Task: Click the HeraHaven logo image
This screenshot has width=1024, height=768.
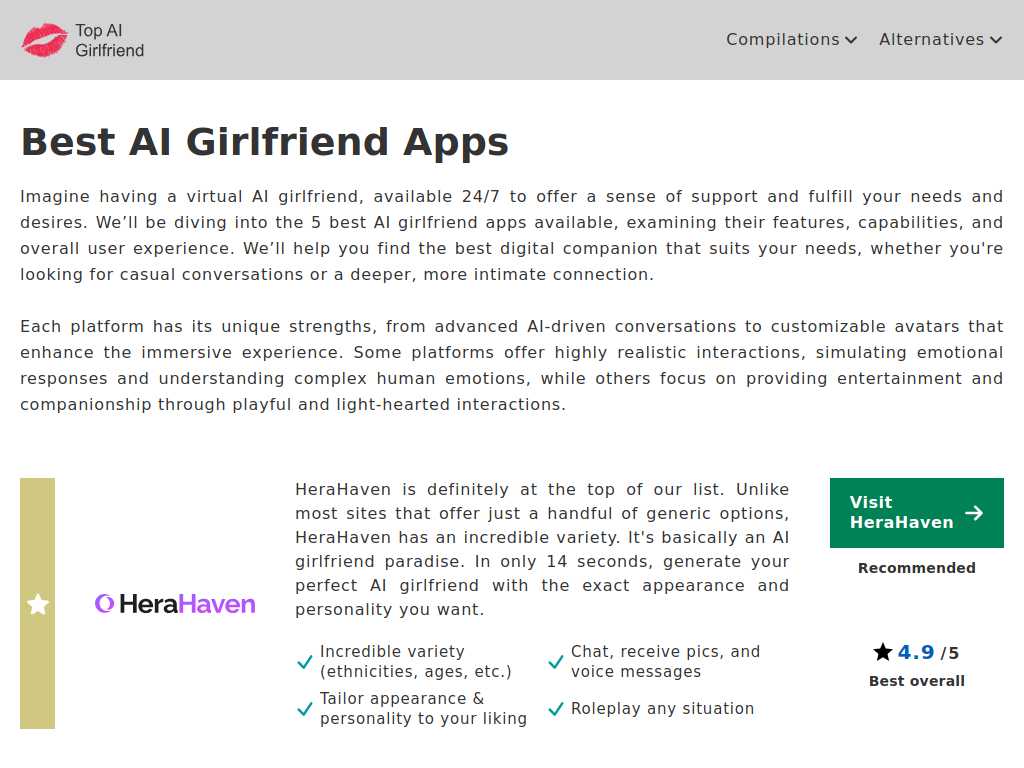Action: click(175, 603)
